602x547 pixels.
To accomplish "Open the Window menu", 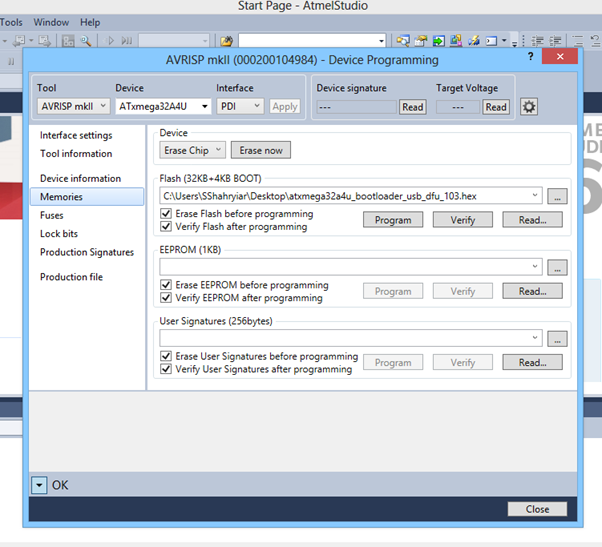I will pos(51,22).
